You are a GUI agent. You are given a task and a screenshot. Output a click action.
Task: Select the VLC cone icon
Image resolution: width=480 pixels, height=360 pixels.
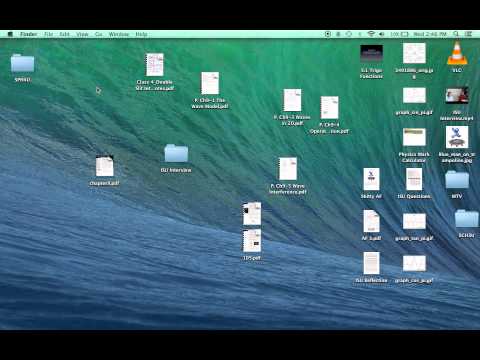pos(457,53)
